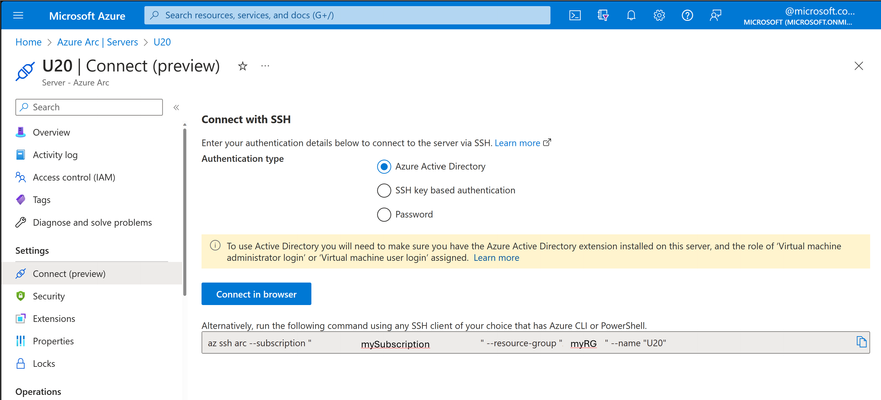
Task: Open the notifications bell
Action: (x=631, y=15)
